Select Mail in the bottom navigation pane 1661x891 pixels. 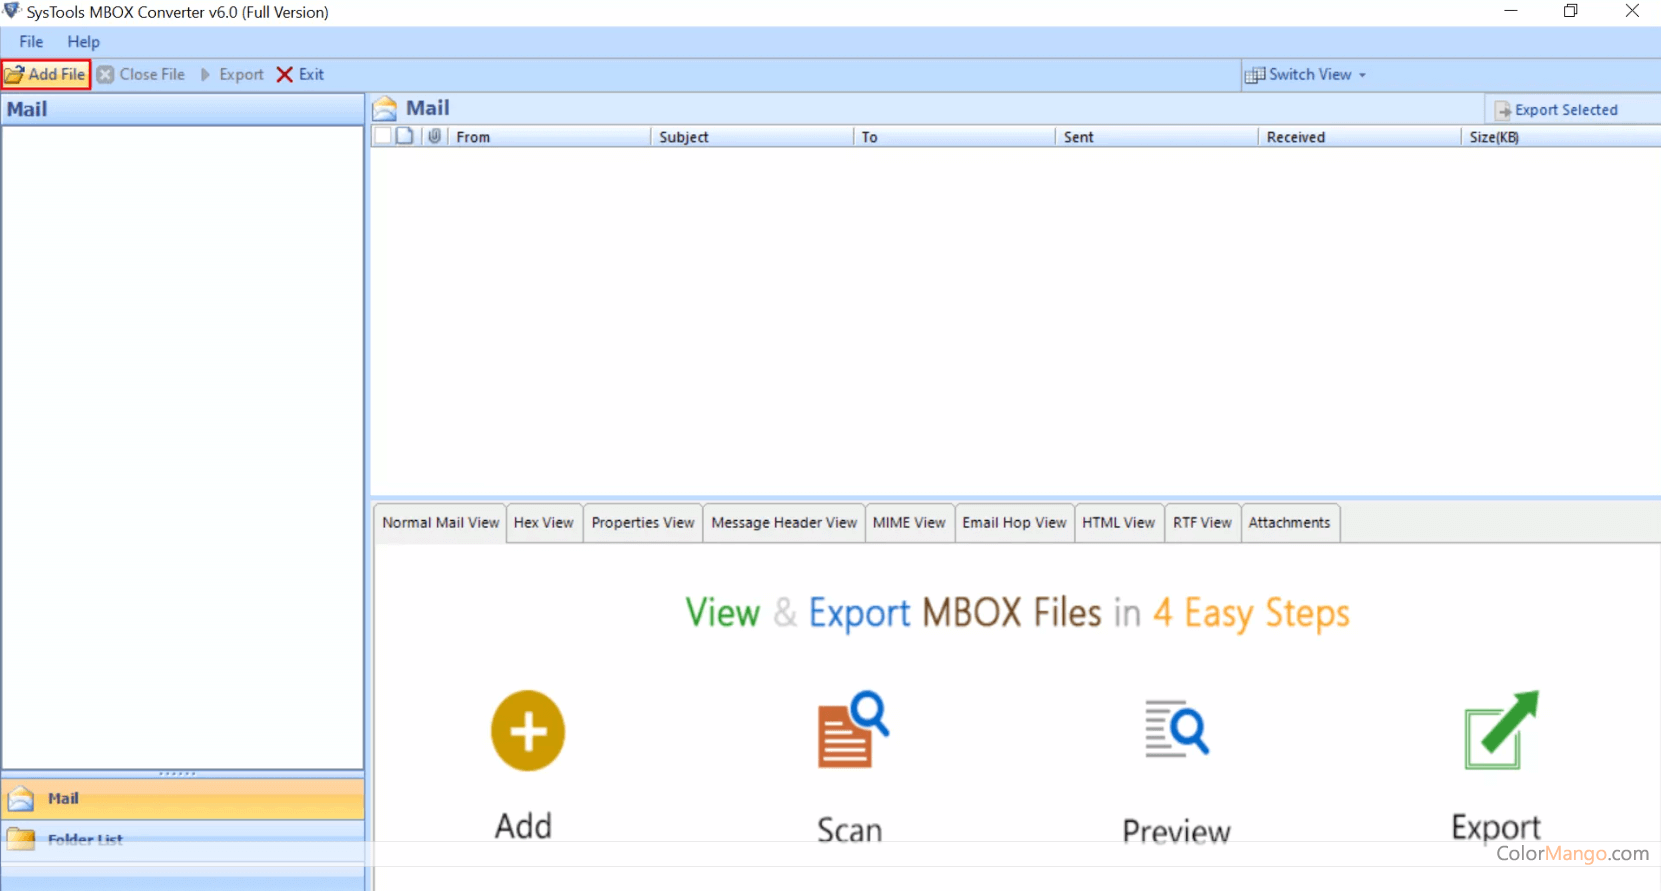pyautogui.click(x=183, y=799)
